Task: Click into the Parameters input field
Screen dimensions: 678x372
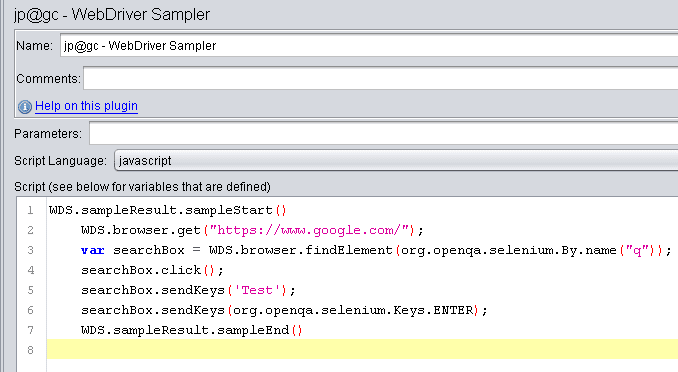Action: (x=384, y=133)
